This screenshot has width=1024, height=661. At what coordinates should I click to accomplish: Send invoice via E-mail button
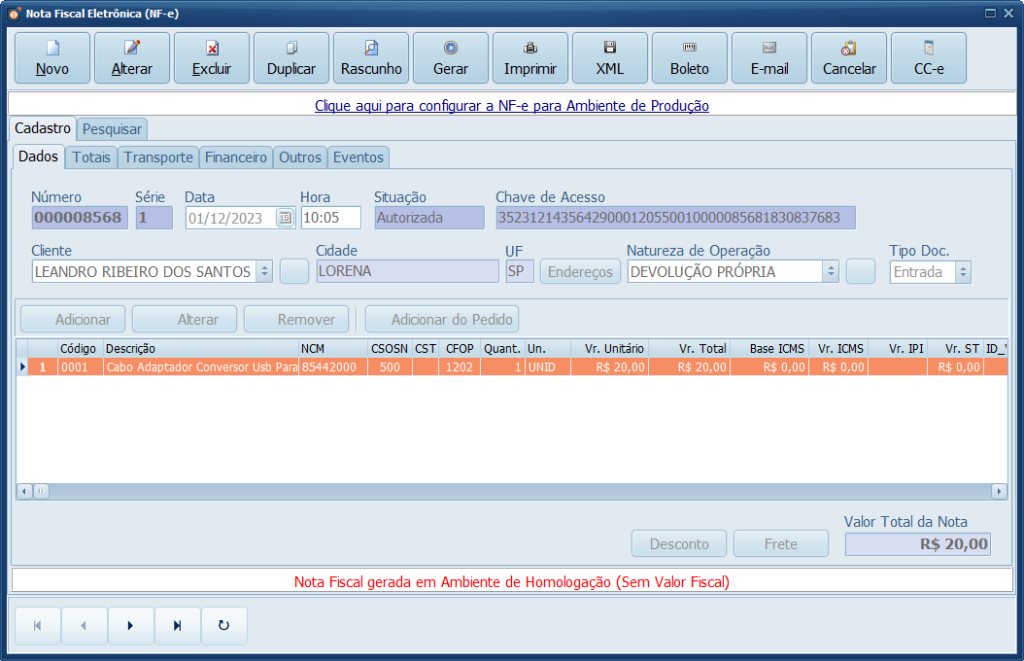(769, 58)
